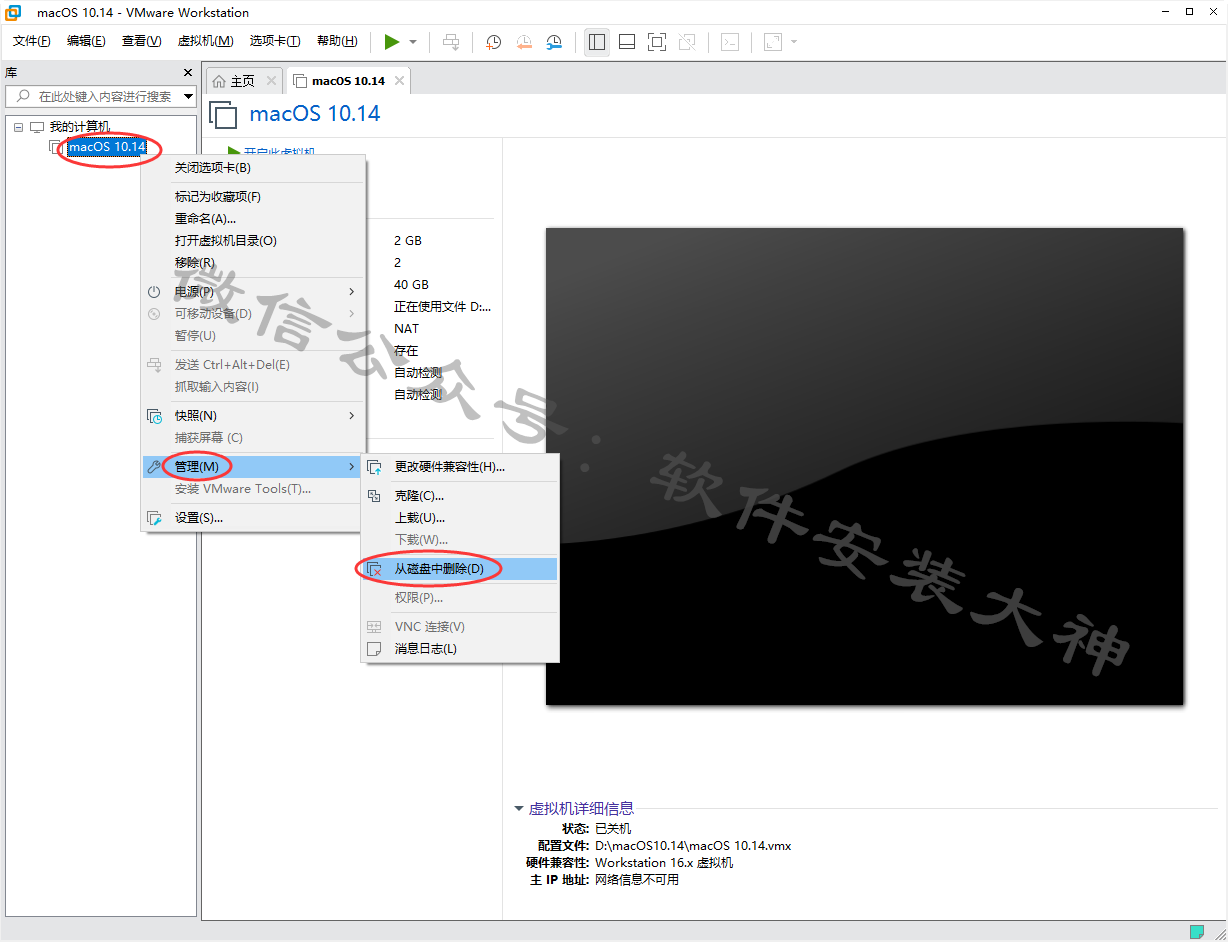Expand the 快照(N) submenu
The height and width of the screenshot is (942, 1228).
[254, 416]
